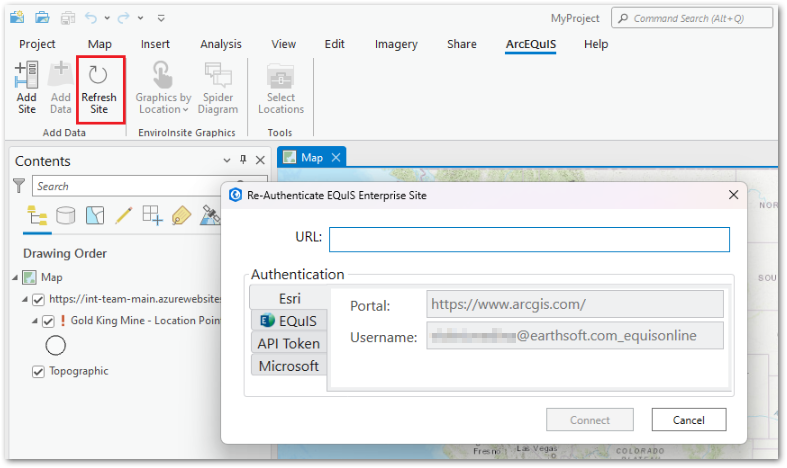Toggle Gold King Mine layer visibility checkbox
The width and height of the screenshot is (787, 468).
(48, 321)
